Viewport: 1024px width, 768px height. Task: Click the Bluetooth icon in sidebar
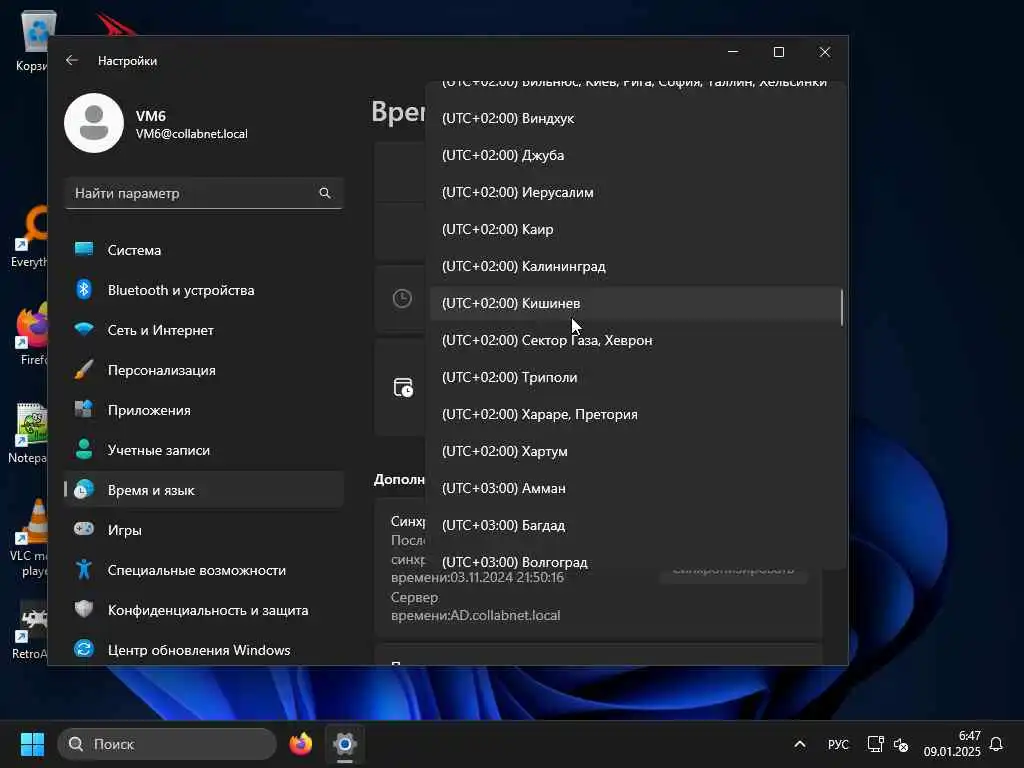coord(84,289)
